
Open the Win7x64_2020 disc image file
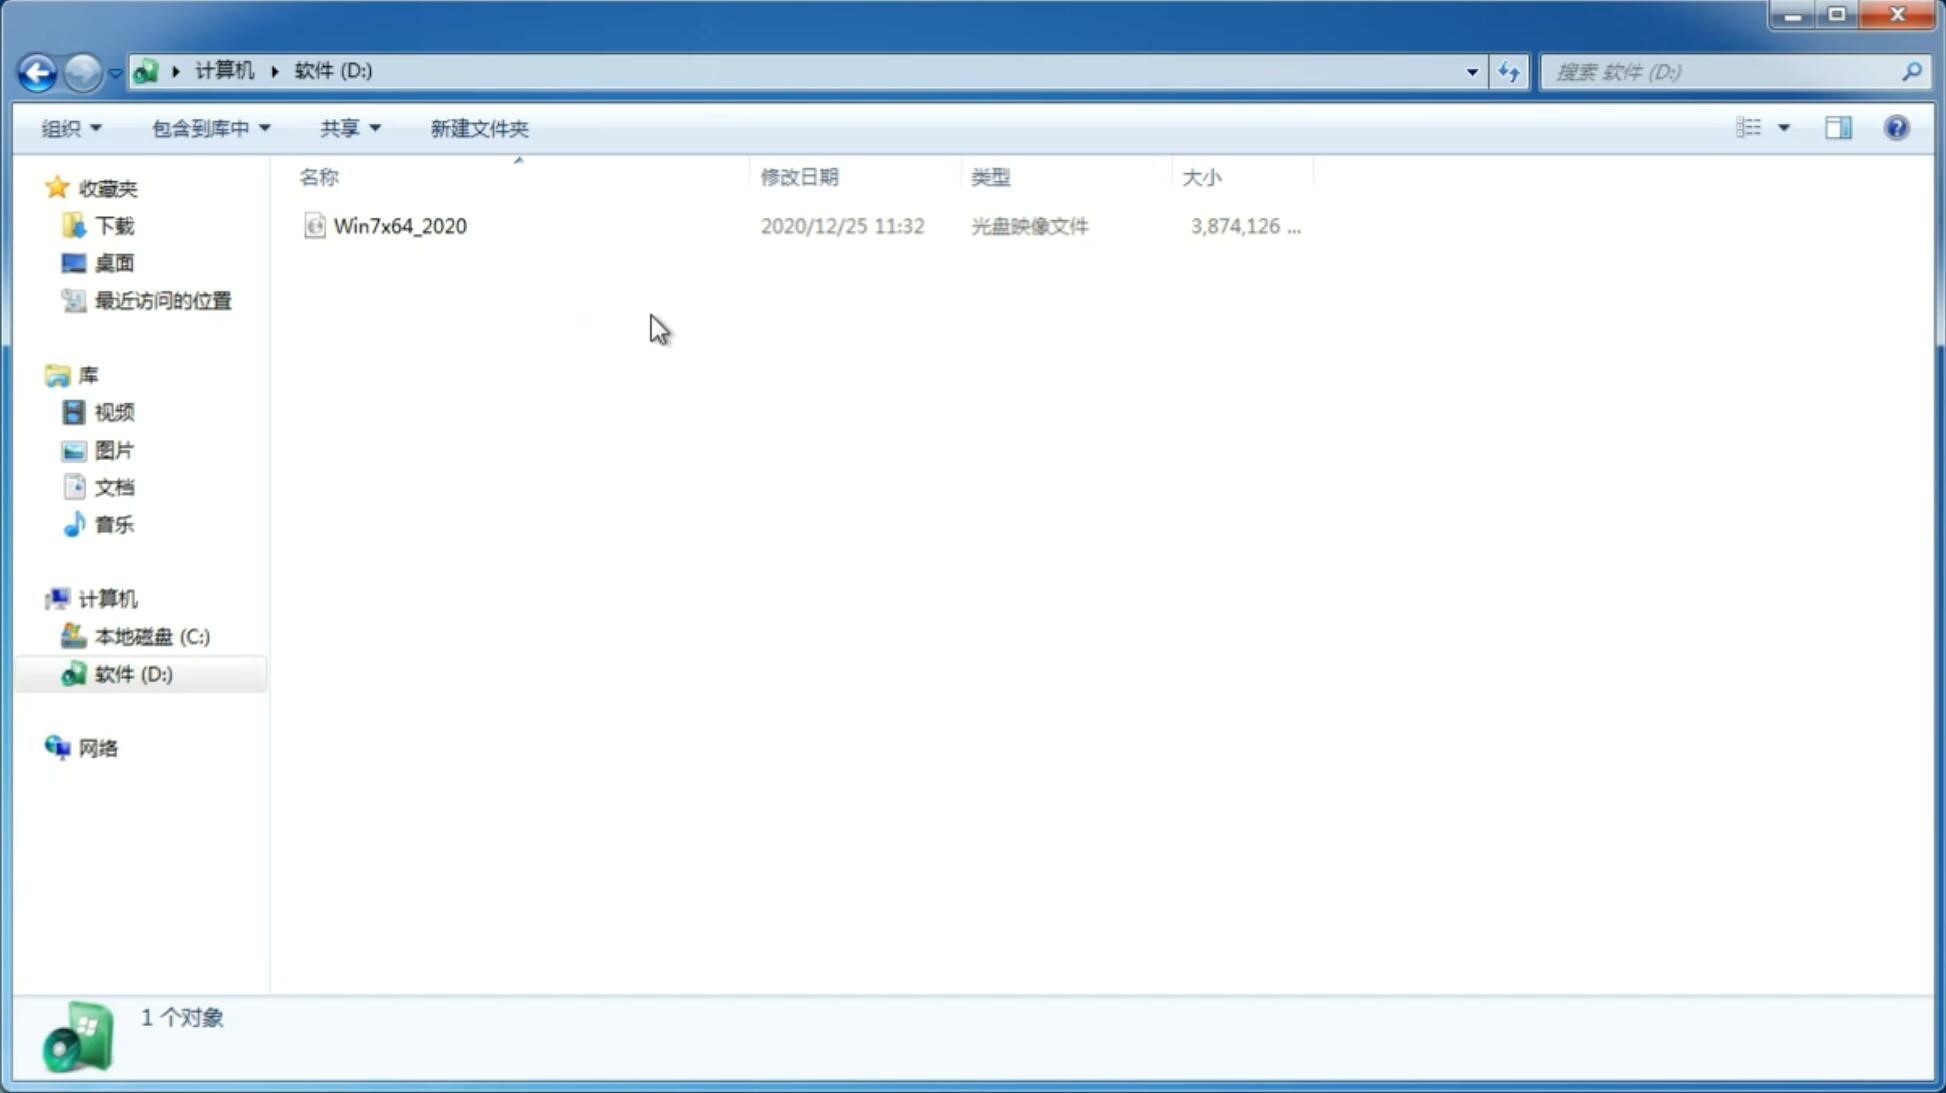point(400,226)
